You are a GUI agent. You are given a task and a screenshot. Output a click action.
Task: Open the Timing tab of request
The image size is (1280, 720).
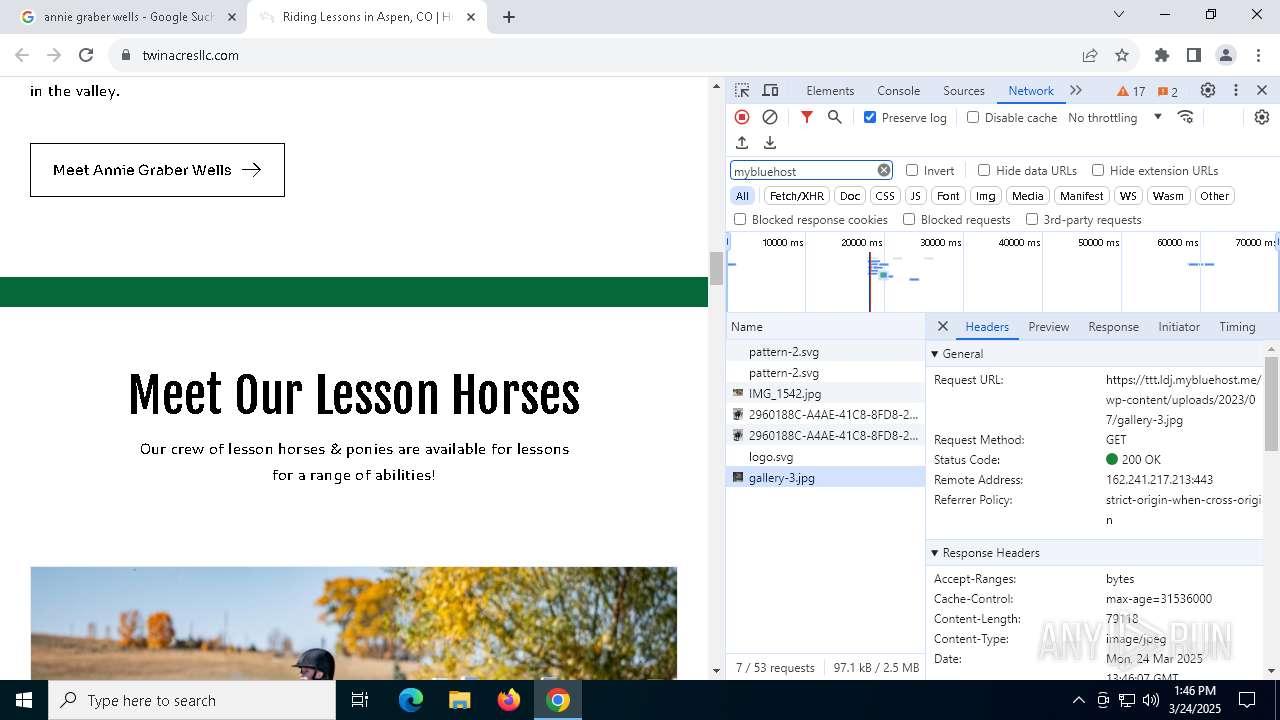click(1237, 327)
